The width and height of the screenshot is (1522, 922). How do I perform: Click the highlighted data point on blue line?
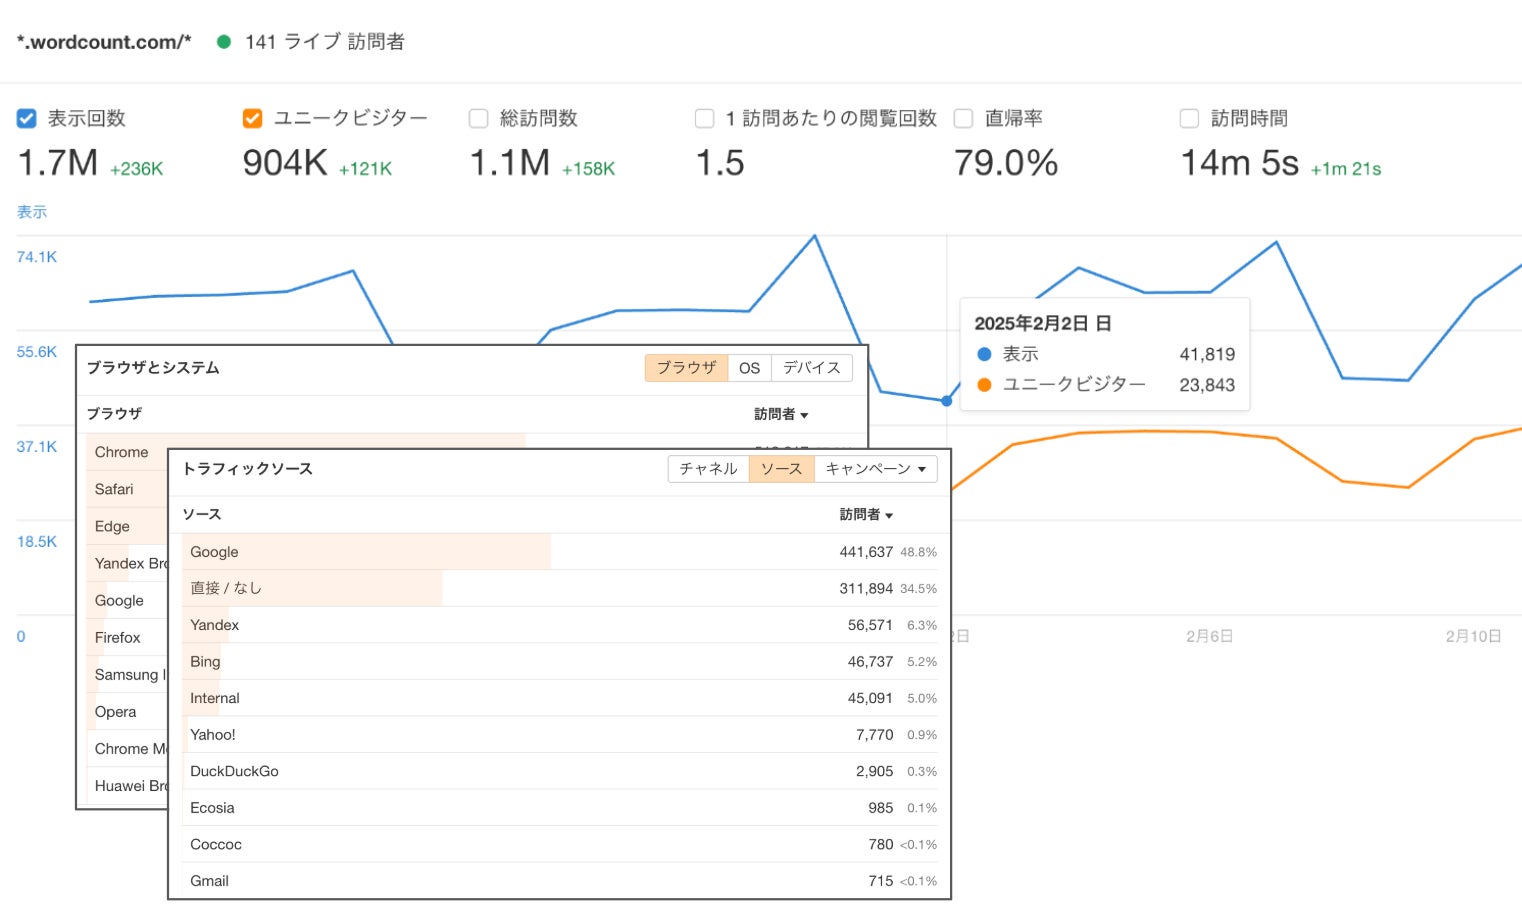947,401
